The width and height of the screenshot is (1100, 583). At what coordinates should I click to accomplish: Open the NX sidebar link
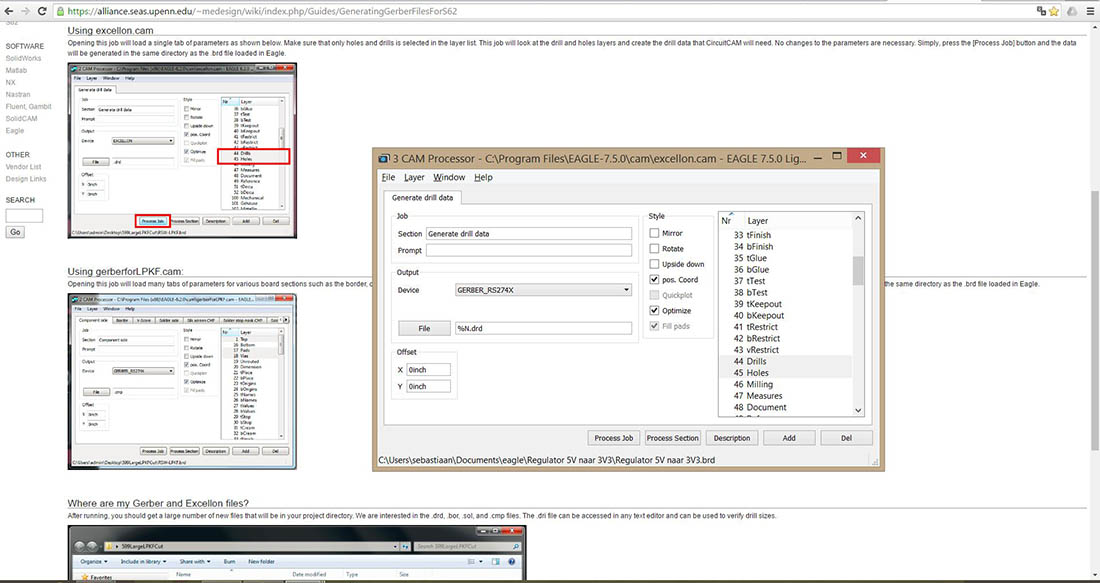pyautogui.click(x=11, y=82)
